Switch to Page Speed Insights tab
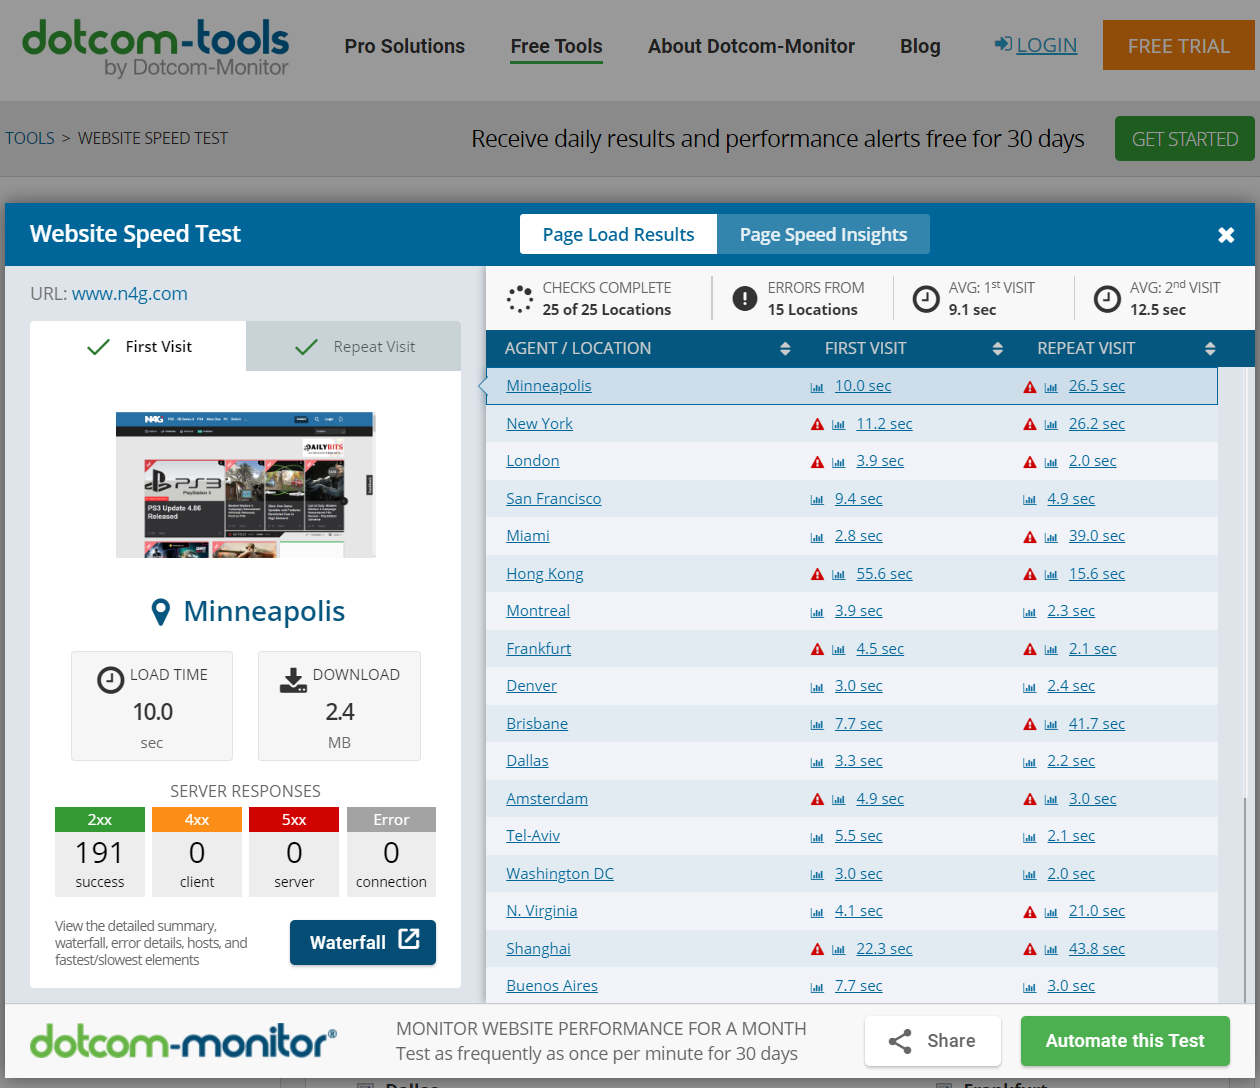This screenshot has width=1260, height=1088. coord(823,234)
